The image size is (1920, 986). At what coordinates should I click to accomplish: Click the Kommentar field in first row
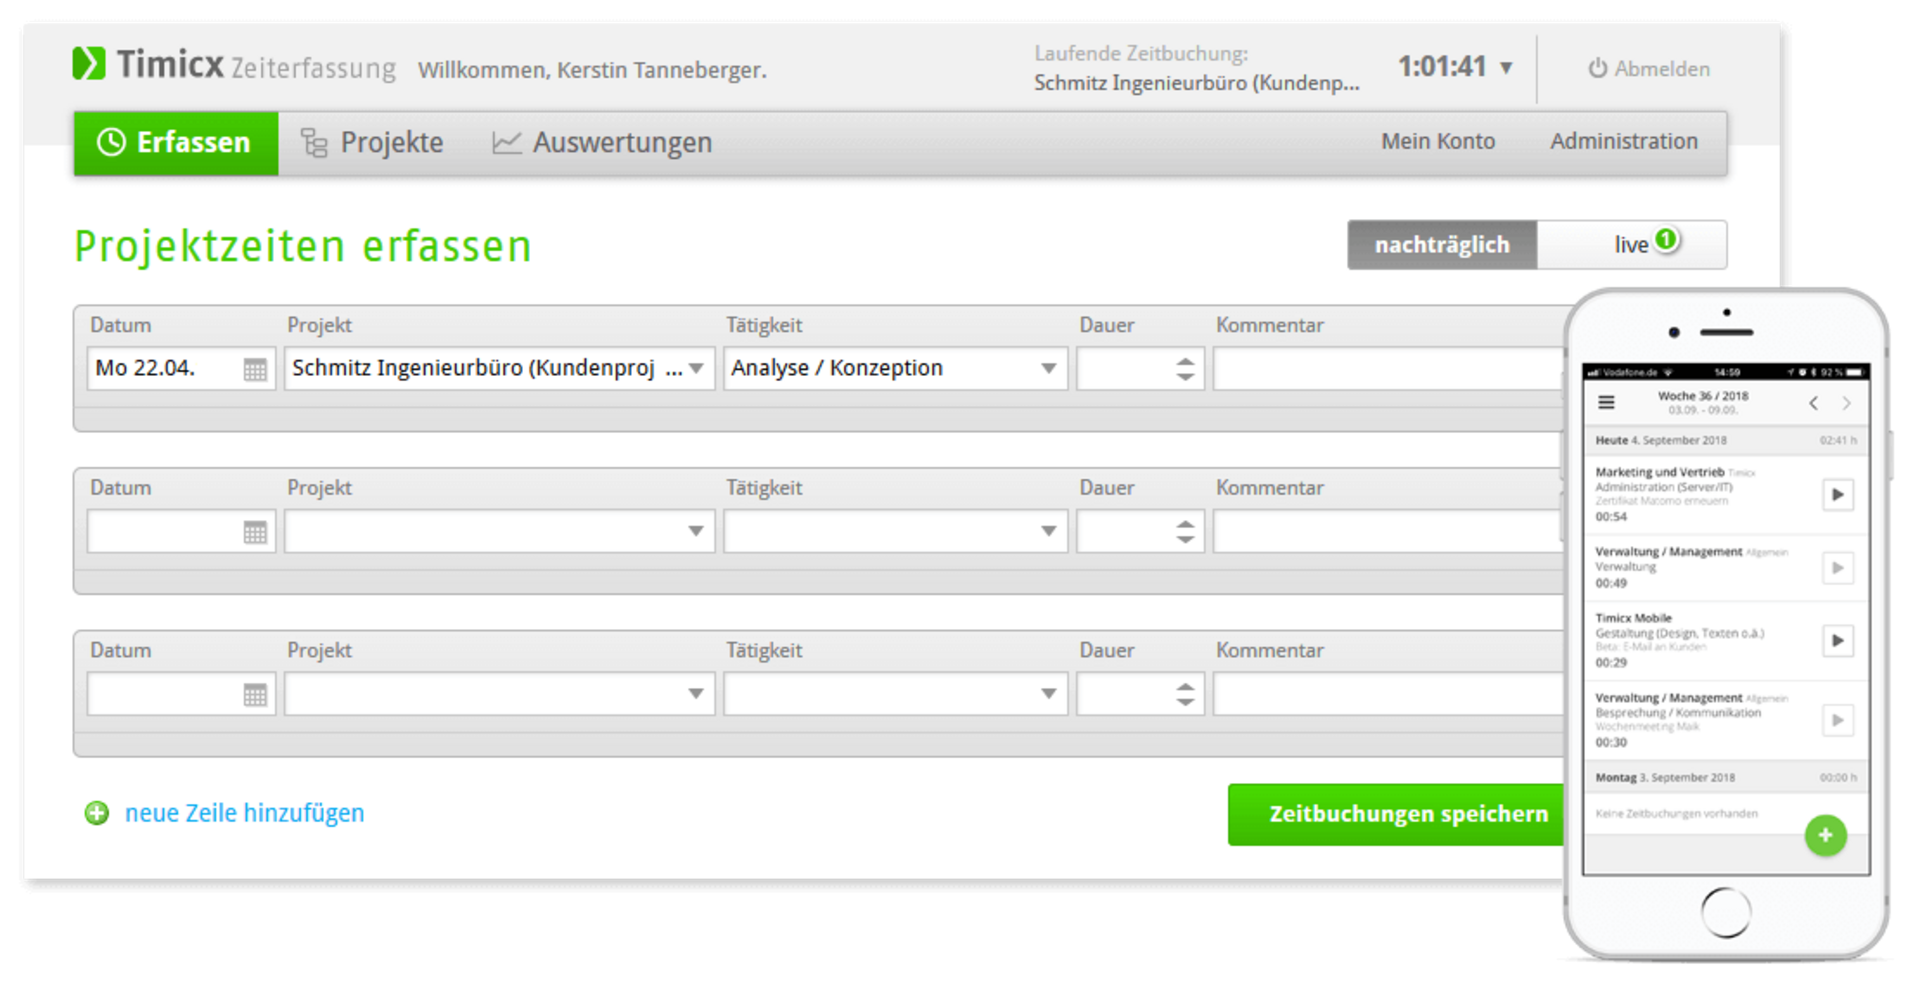(x=1386, y=369)
